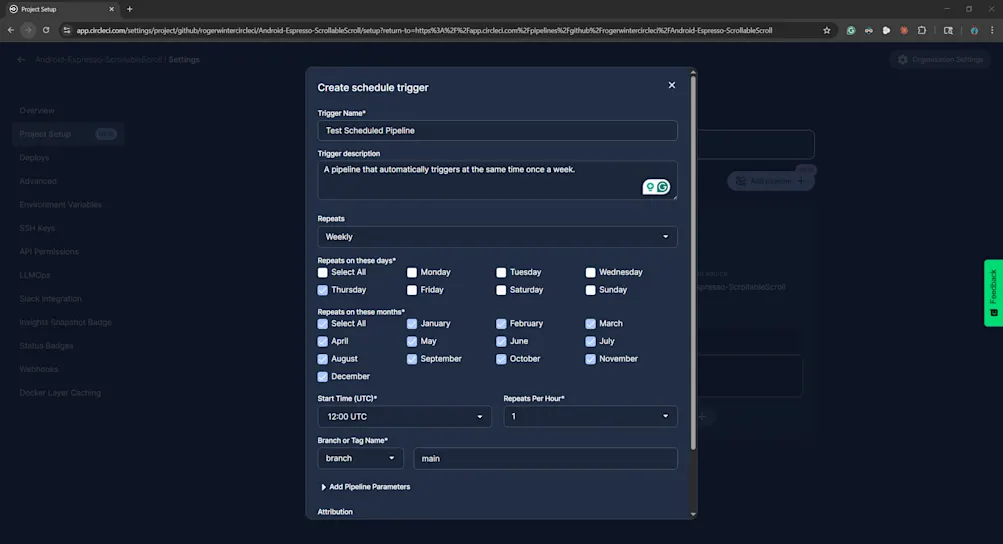Uncheck the July checkbox
This screenshot has width=1003, height=544.
[590, 342]
